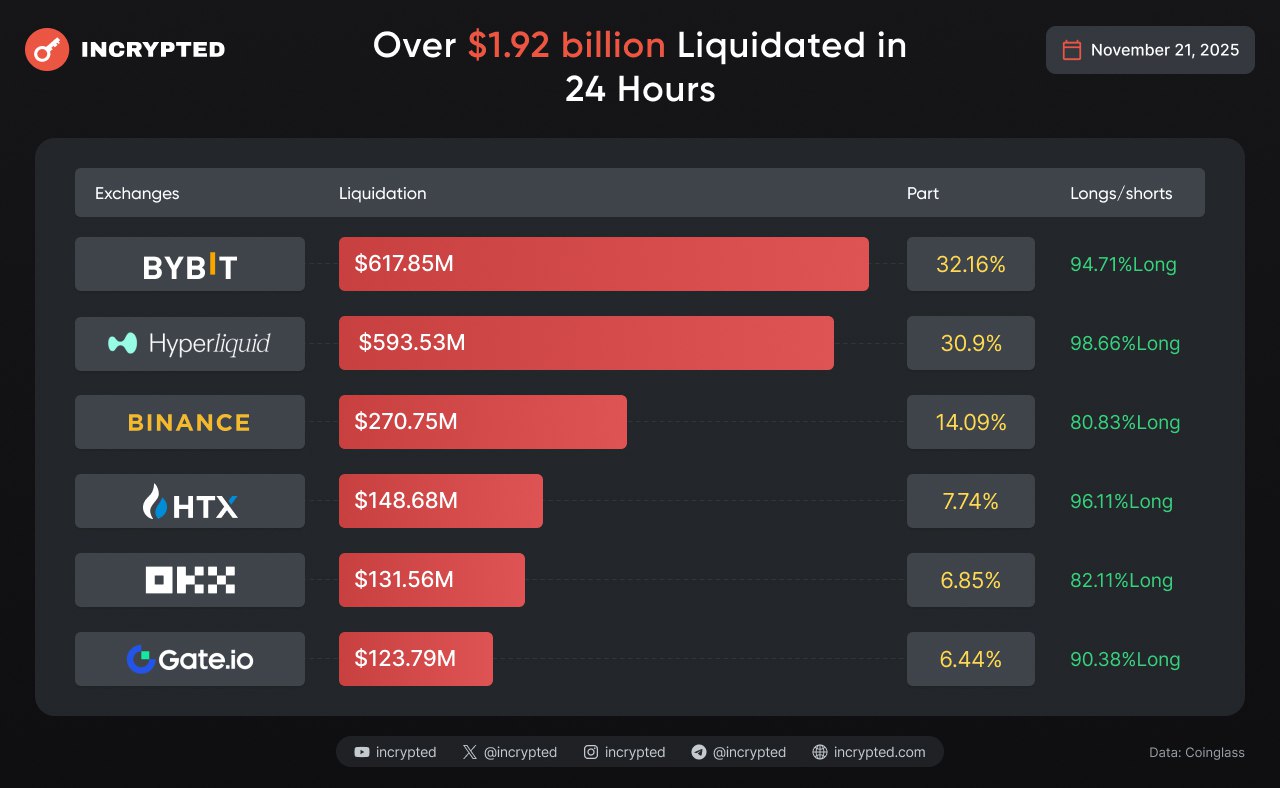Select the HTX exchange logo
Image resolution: width=1280 pixels, height=788 pixels.
(190, 502)
